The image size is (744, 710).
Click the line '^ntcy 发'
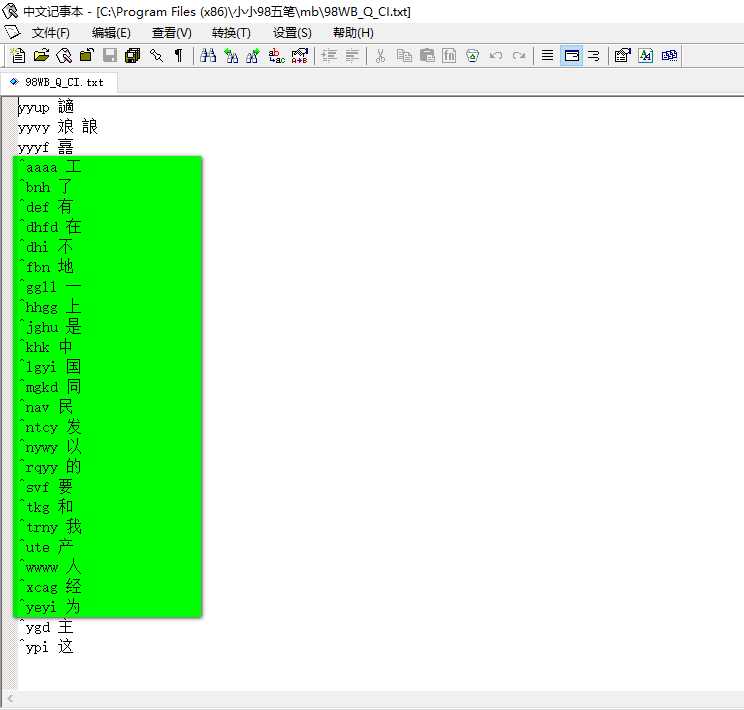point(50,427)
